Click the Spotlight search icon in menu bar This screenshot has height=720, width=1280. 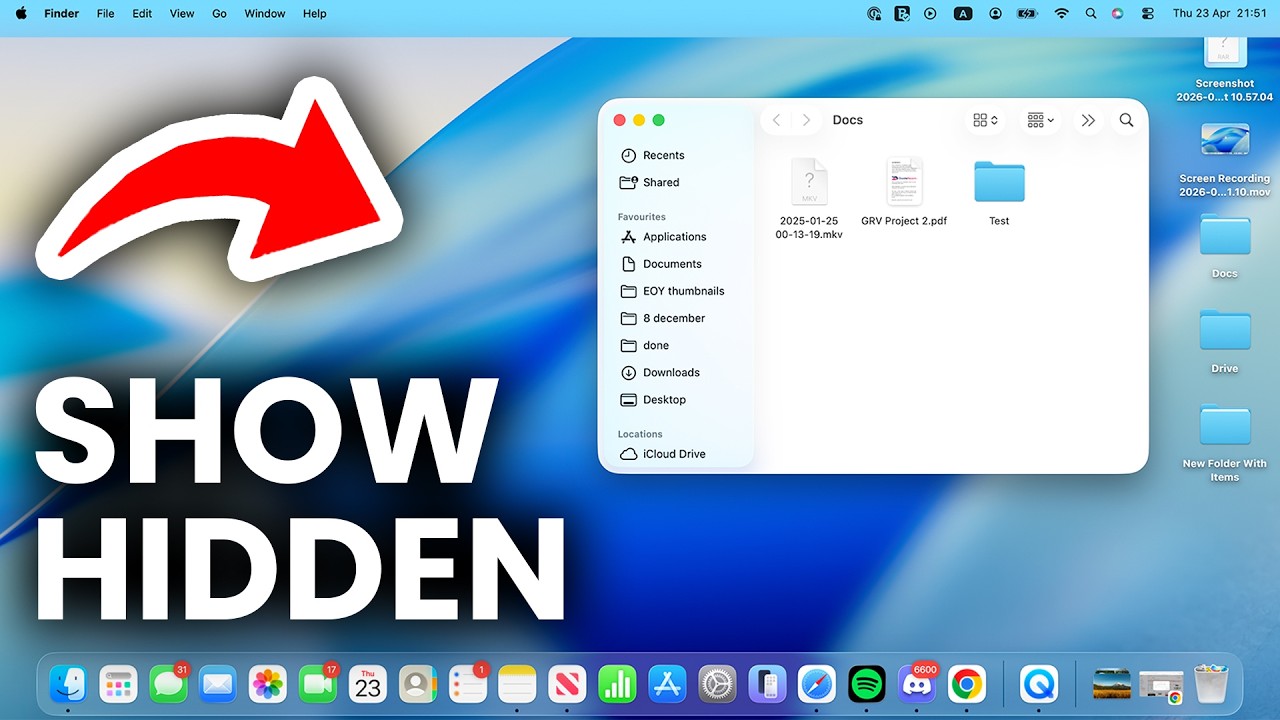tap(1090, 14)
